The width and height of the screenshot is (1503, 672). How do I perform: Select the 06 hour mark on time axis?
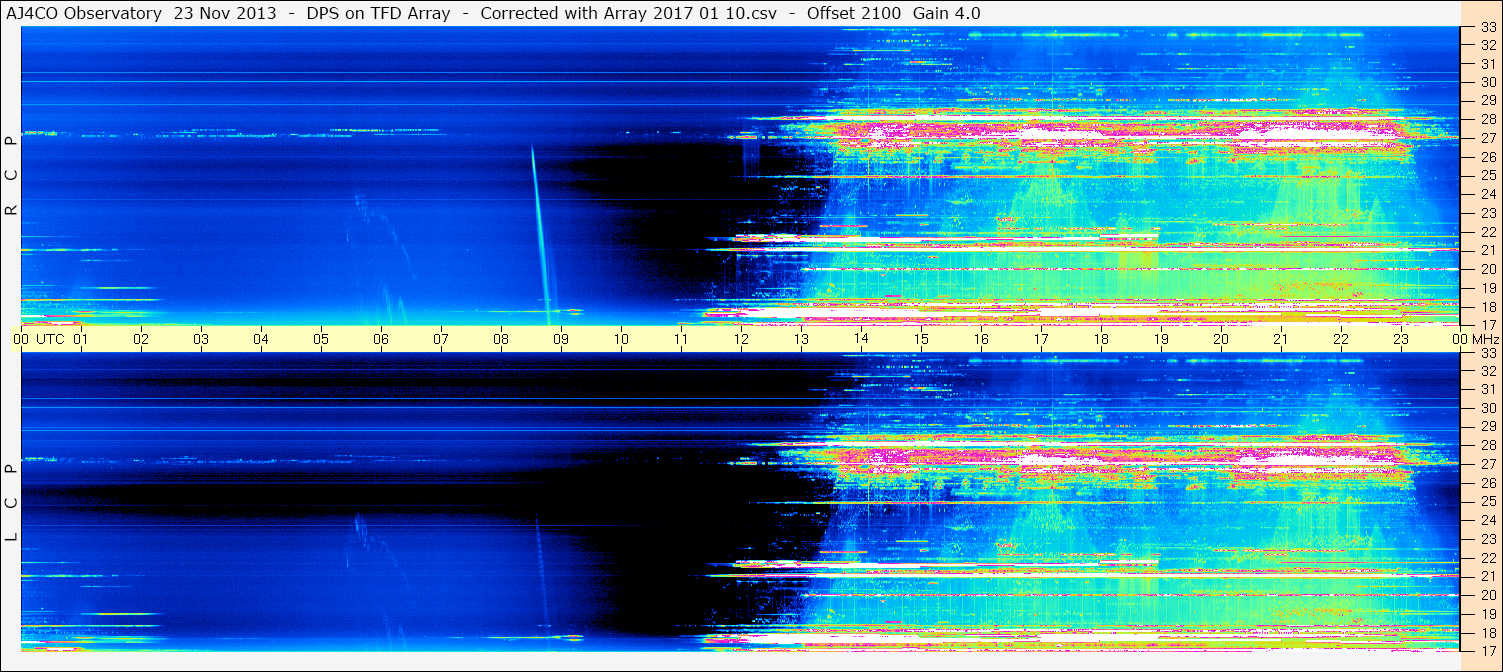point(381,339)
